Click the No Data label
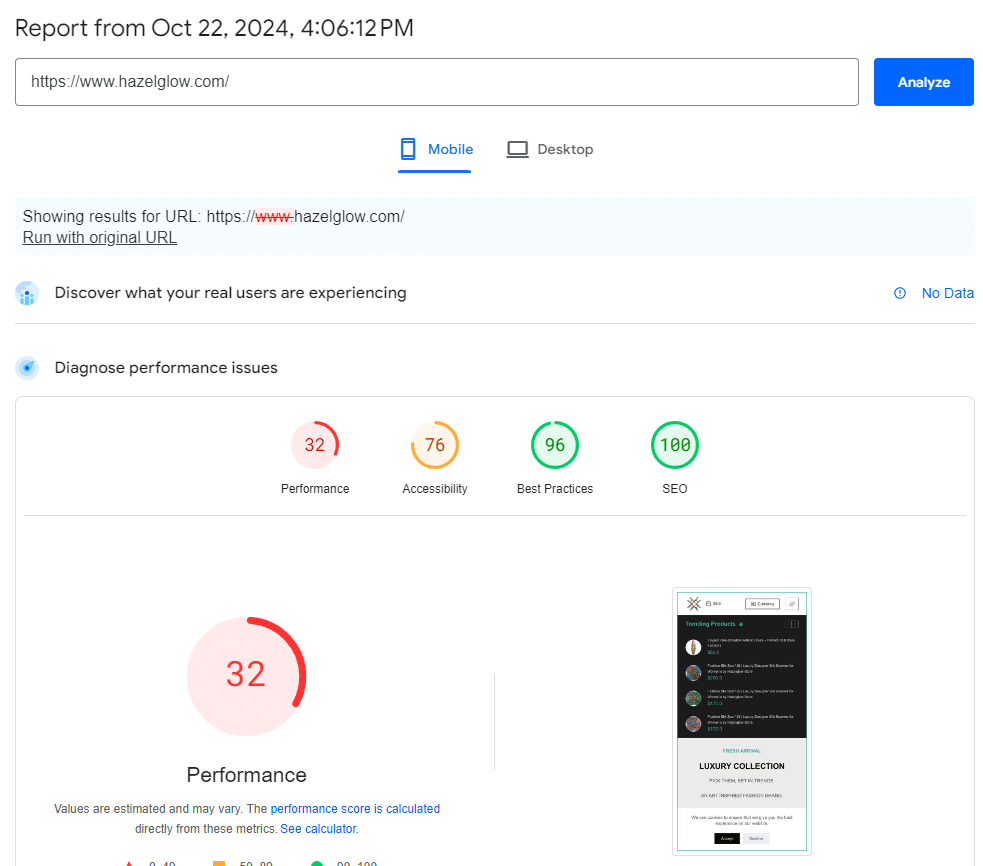The width and height of the screenshot is (983, 866). (947, 293)
